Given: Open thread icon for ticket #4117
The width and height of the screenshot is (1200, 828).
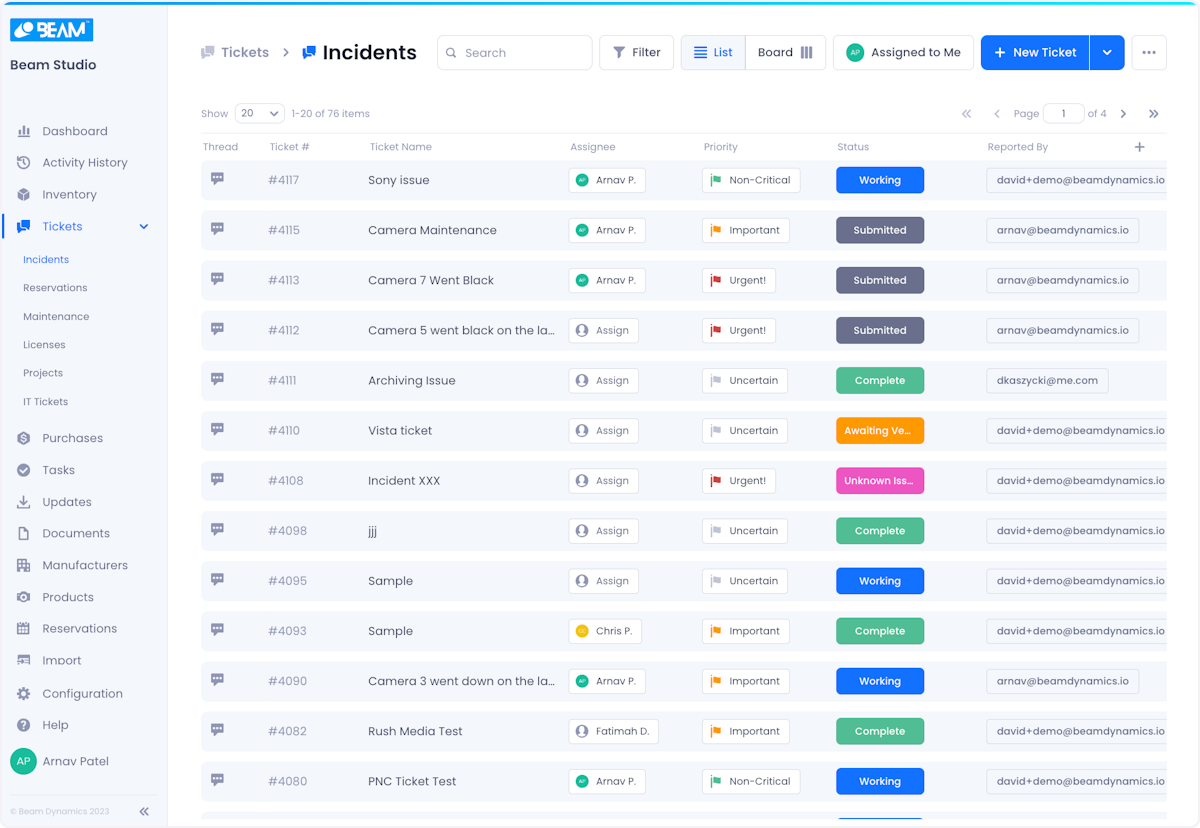Looking at the screenshot, I should click(x=217, y=179).
